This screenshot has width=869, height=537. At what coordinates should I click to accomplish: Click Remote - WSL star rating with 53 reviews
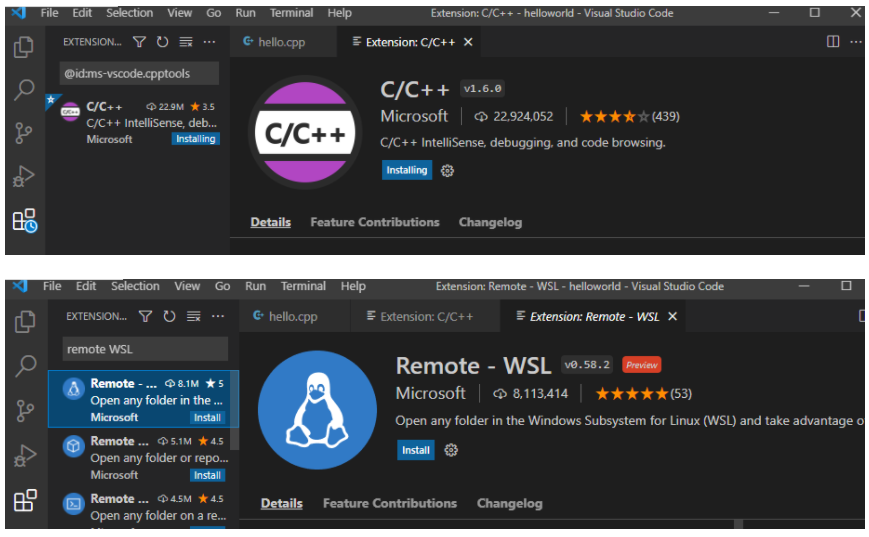coord(643,393)
